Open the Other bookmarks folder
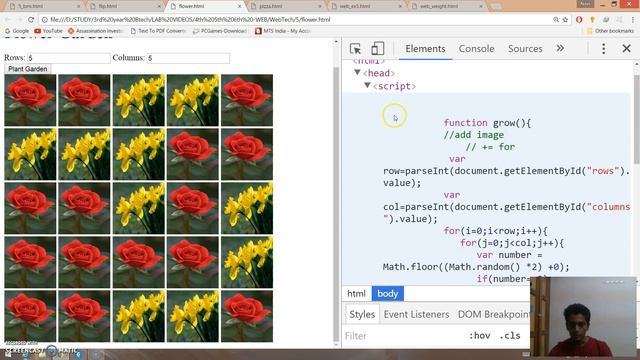This screenshot has height=360, width=640. click(611, 31)
